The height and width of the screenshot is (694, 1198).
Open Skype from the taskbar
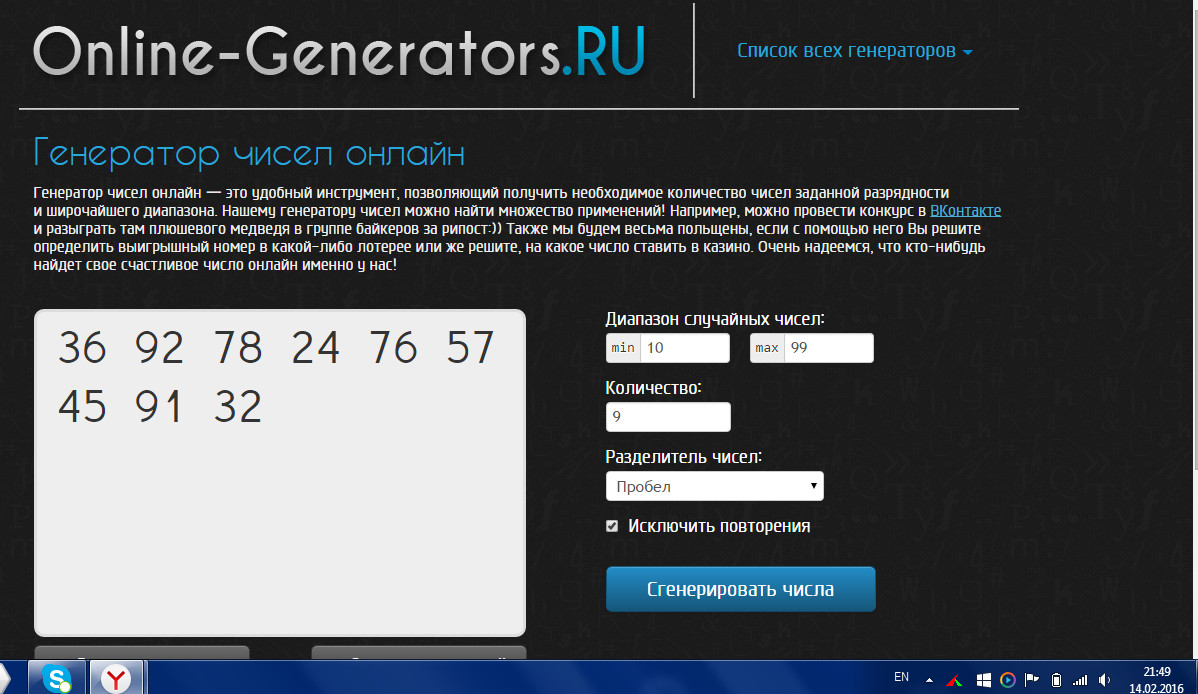(57, 679)
